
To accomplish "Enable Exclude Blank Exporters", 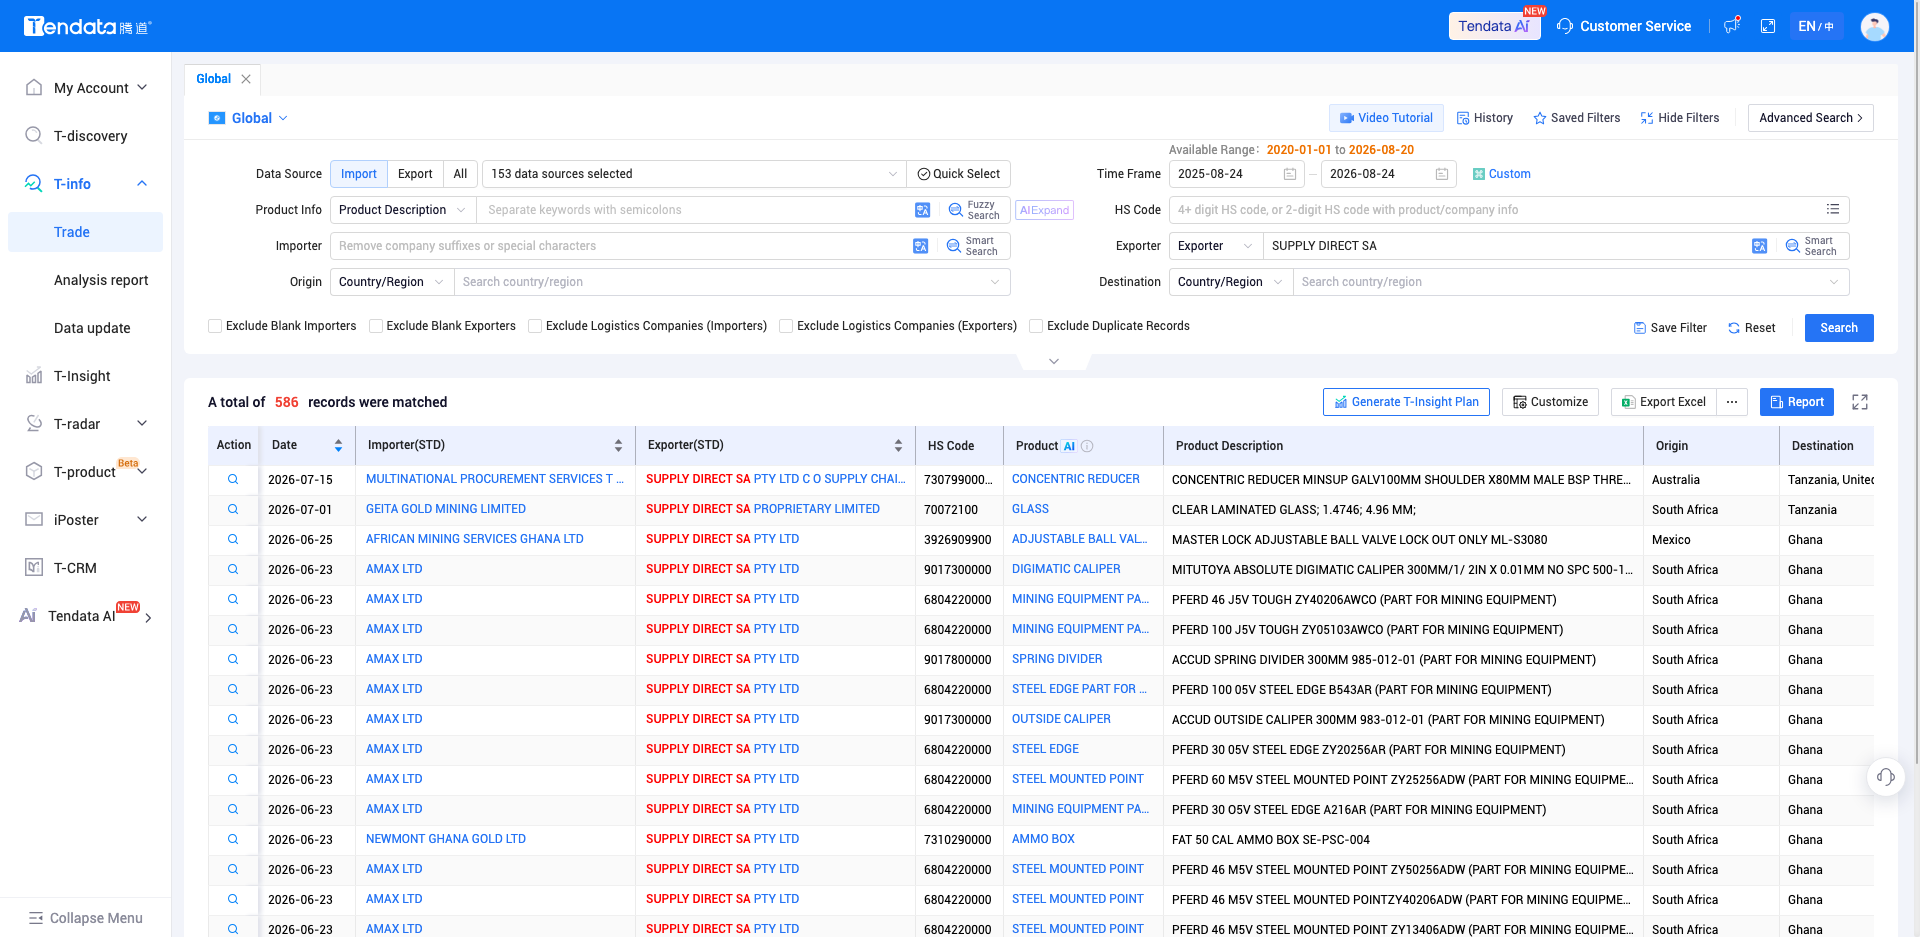I will [376, 326].
